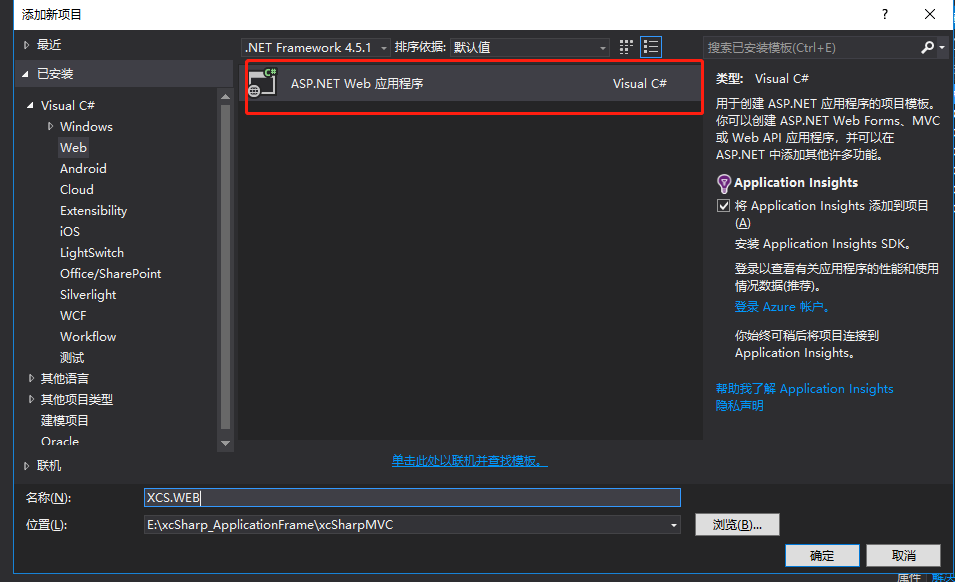The image size is (955, 582).
Task: Expand the 最近 section
Action: (x=26, y=45)
